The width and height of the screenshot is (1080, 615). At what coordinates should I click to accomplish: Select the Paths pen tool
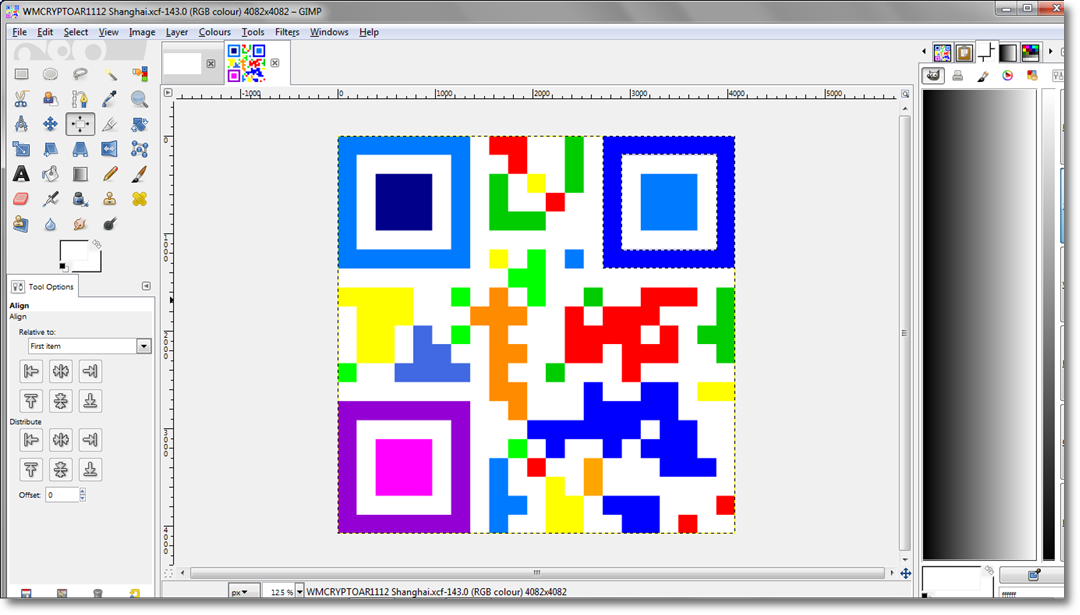[80, 99]
